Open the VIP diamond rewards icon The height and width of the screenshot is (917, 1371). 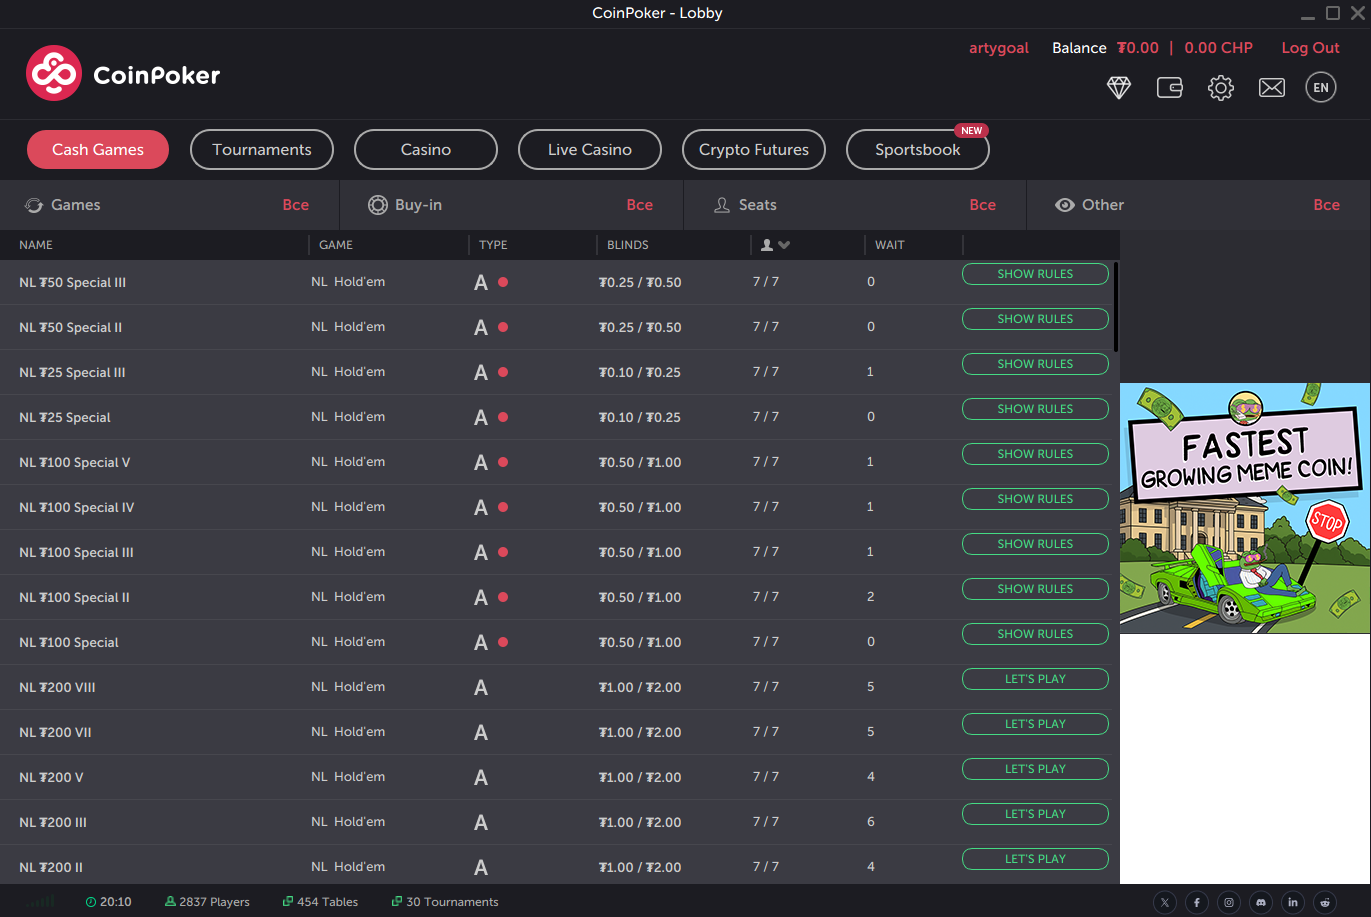pos(1119,87)
